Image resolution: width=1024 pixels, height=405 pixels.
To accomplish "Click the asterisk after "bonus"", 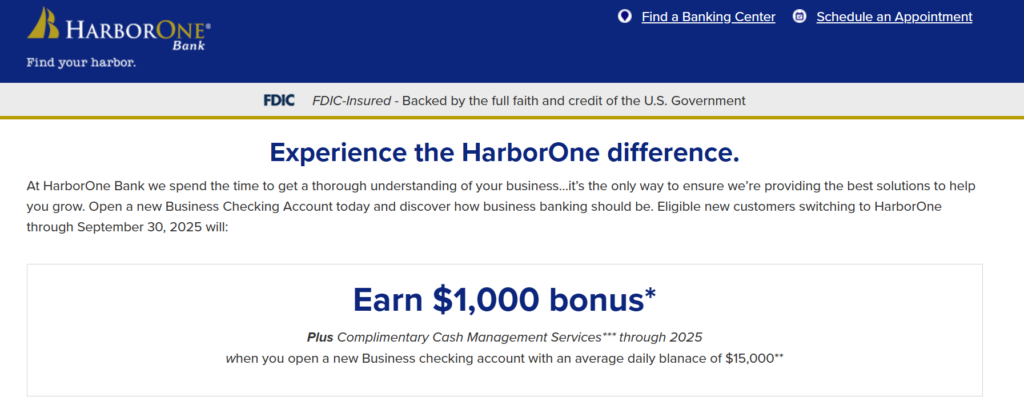I will tap(650, 294).
